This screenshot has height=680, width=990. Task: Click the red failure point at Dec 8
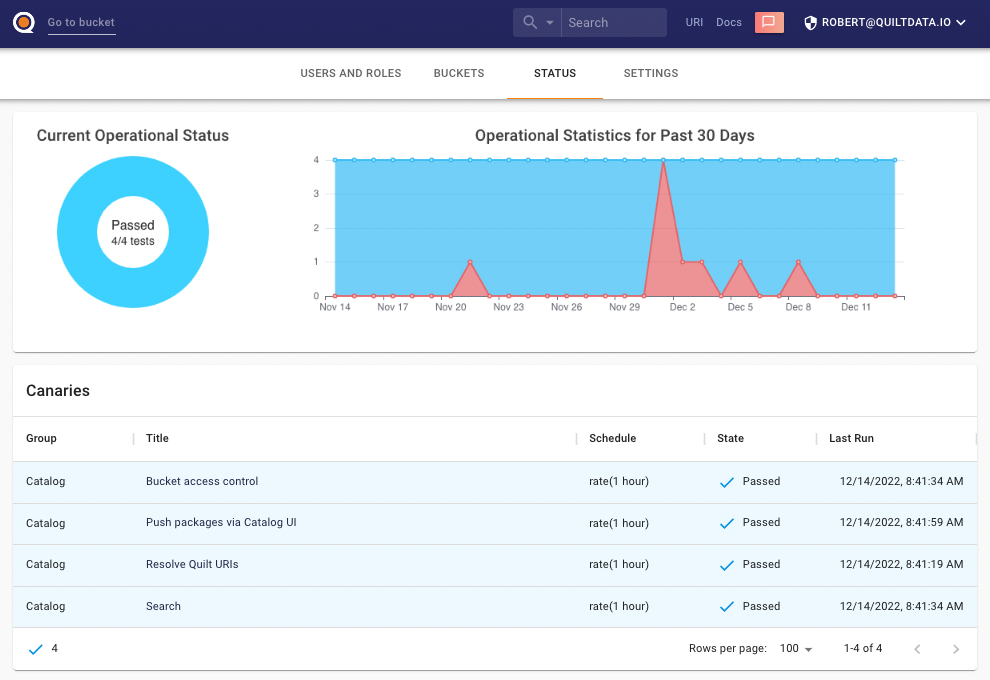(x=798, y=262)
